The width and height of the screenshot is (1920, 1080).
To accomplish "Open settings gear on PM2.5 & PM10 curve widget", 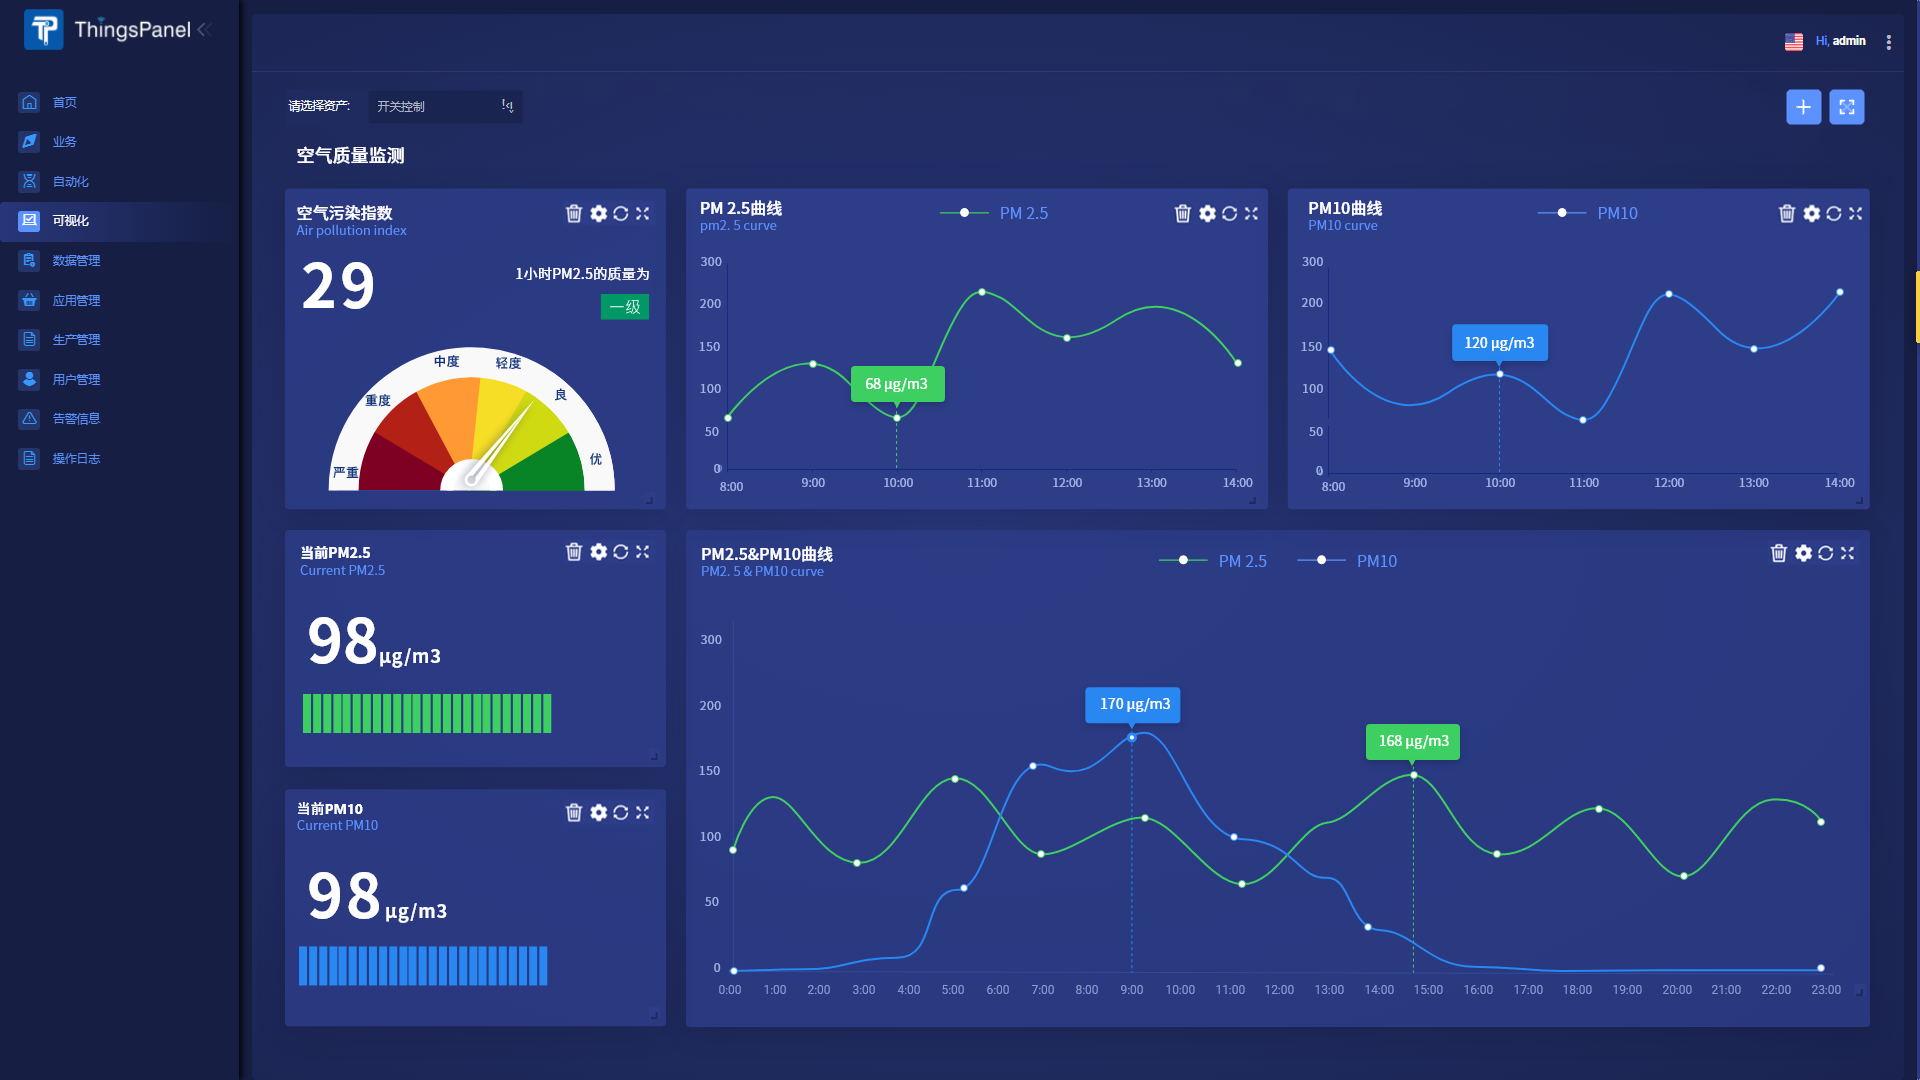I will tap(1803, 553).
